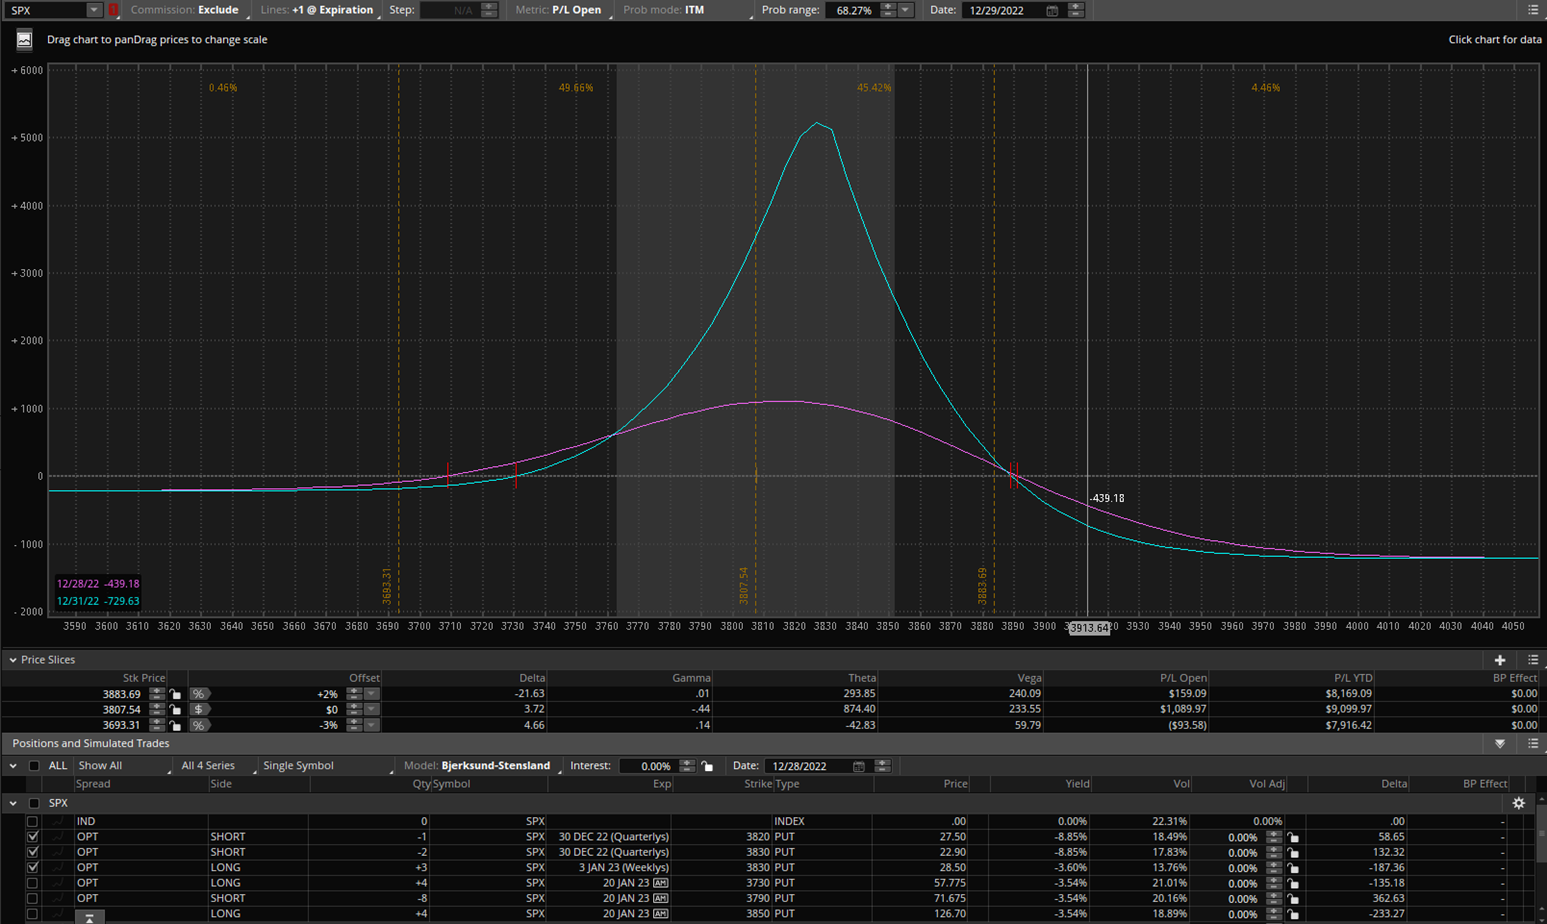This screenshot has height=924, width=1547.
Task: Click the Prob range 68.27% field
Action: coord(853,10)
